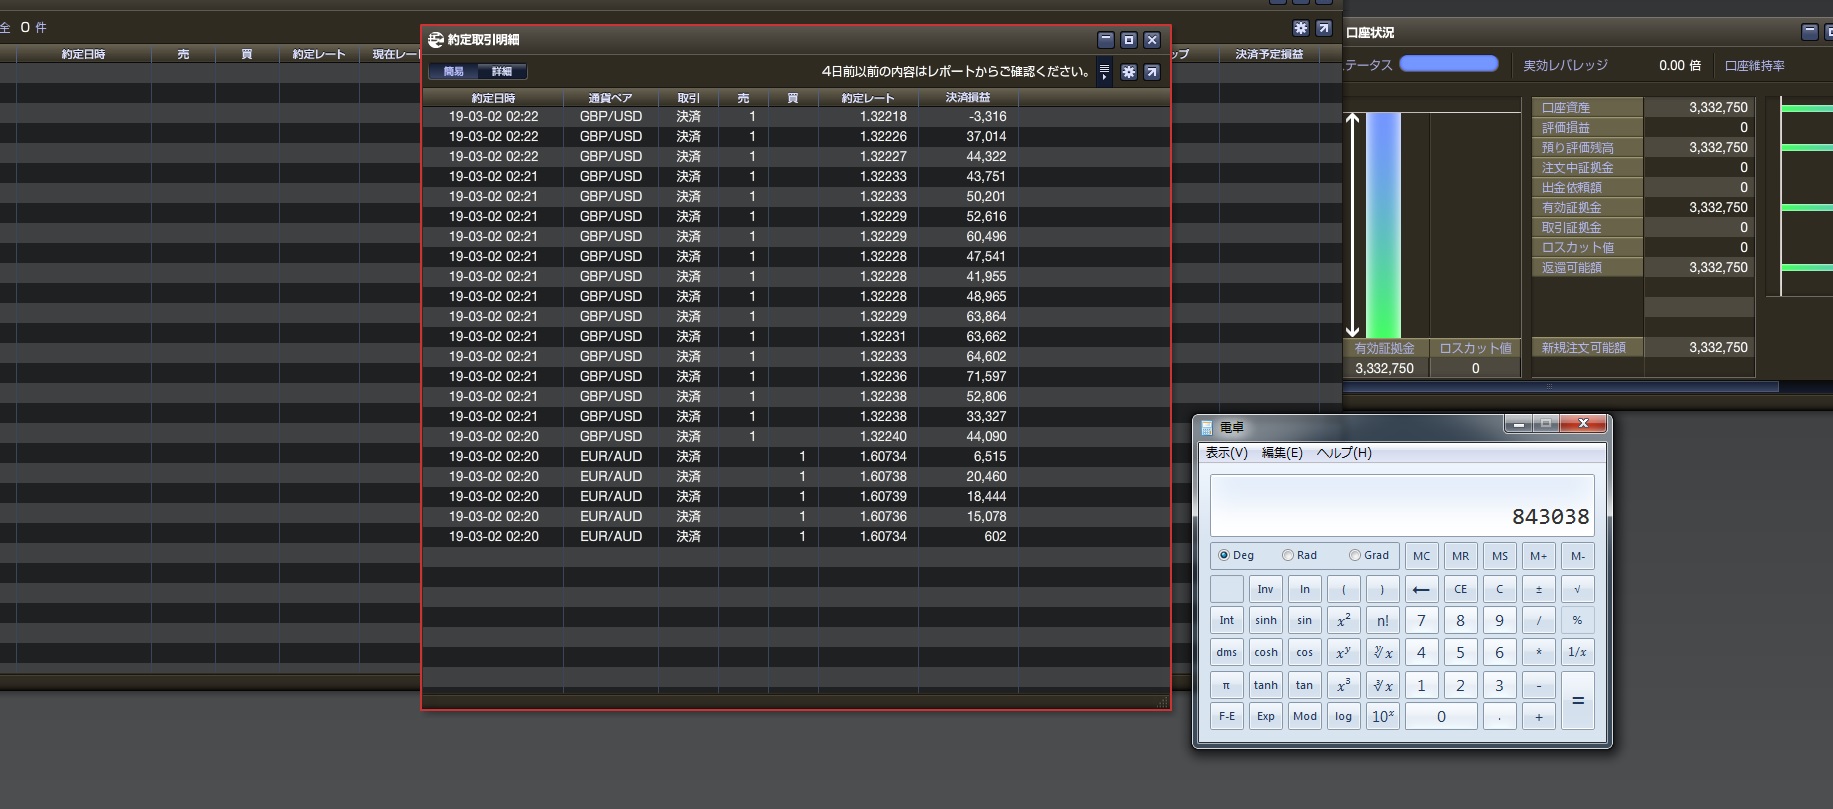Select the Deg radio button
The image size is (1833, 809).
point(1224,556)
